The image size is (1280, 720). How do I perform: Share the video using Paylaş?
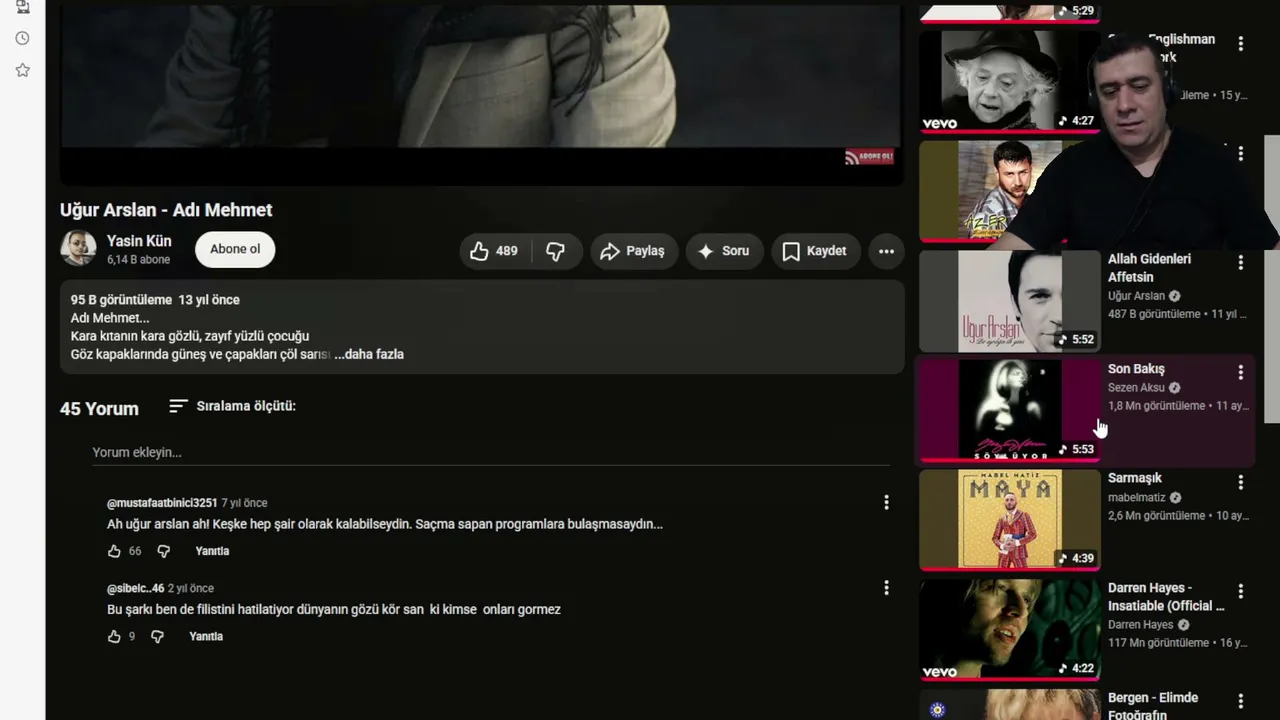pos(633,251)
